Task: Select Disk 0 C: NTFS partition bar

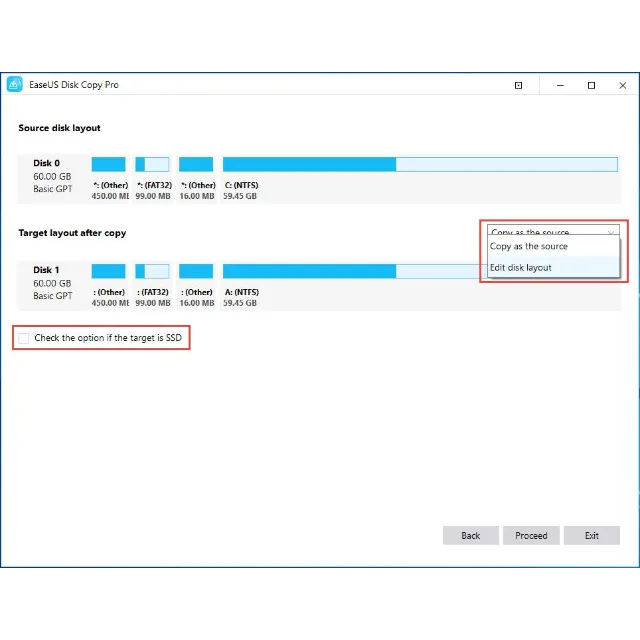Action: 419,165
